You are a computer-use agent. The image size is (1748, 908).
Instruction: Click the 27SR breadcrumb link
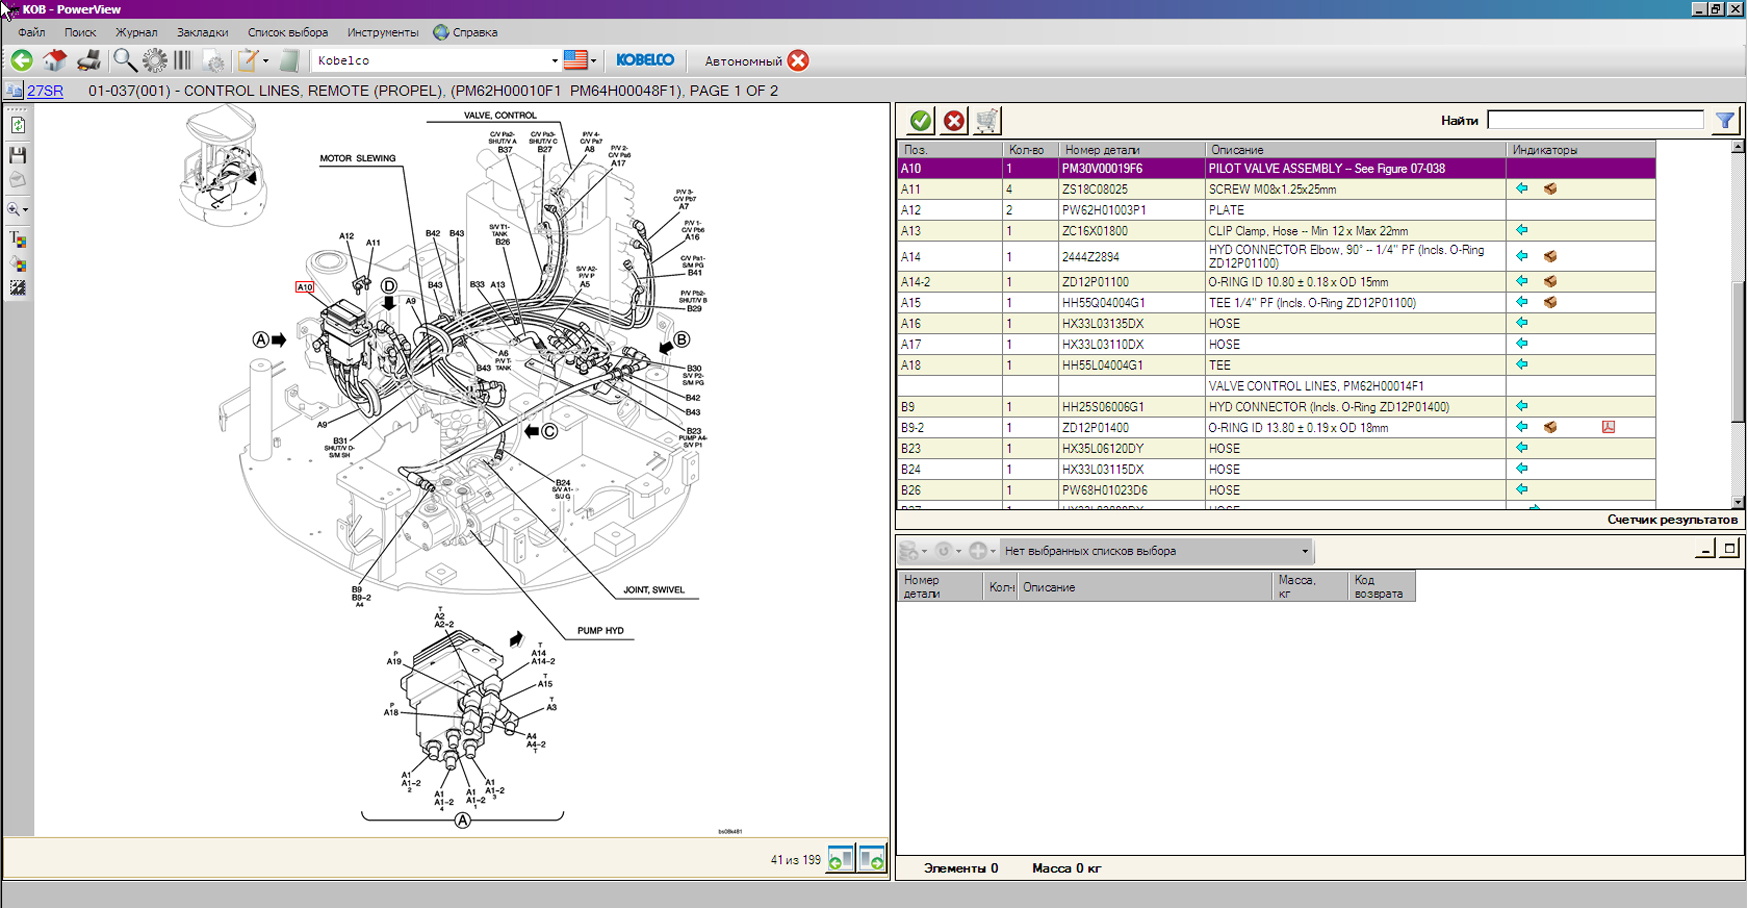[45, 91]
